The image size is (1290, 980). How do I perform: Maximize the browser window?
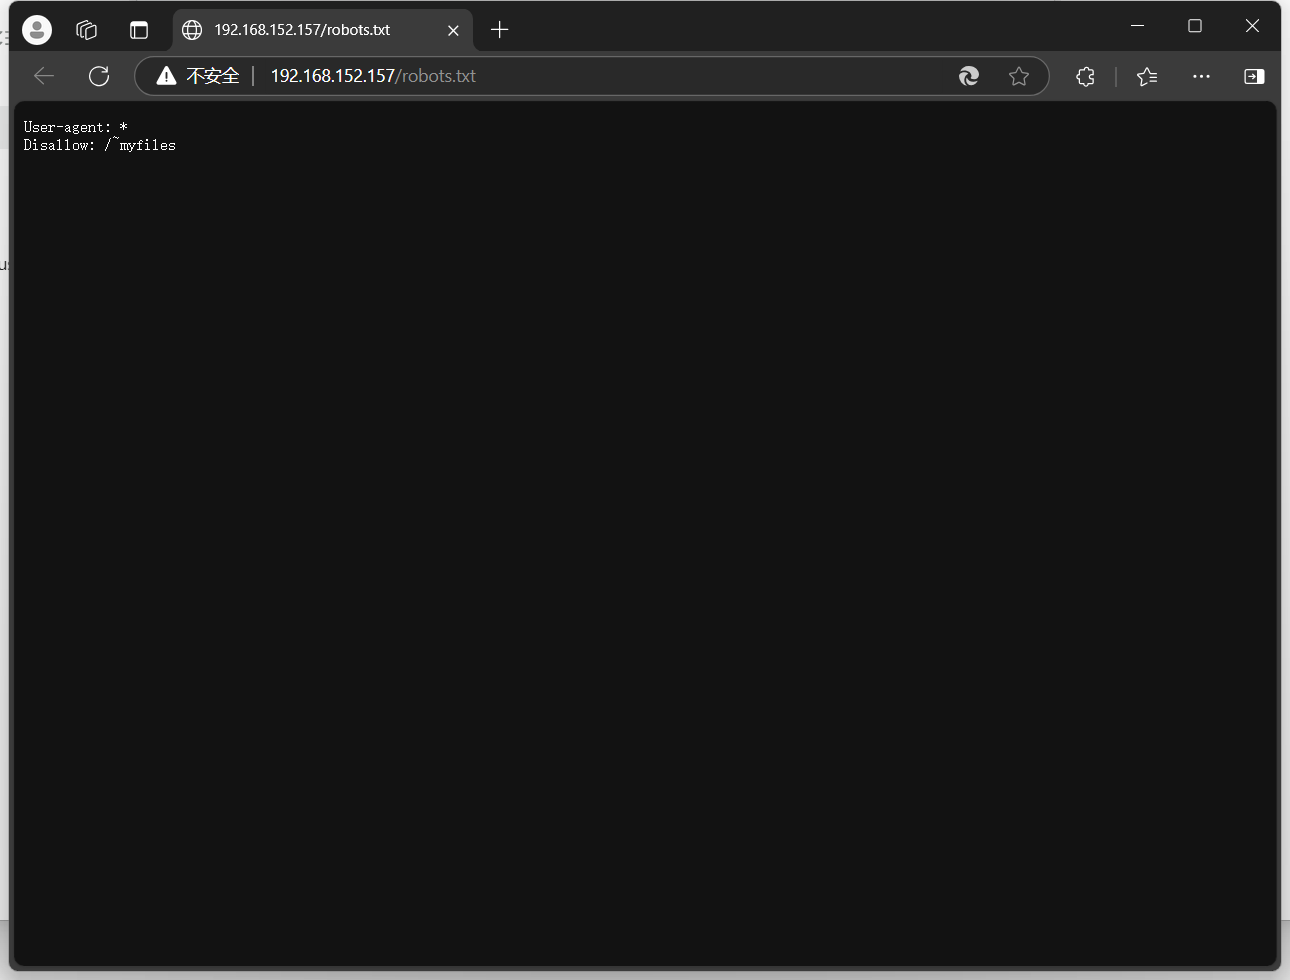(x=1195, y=26)
